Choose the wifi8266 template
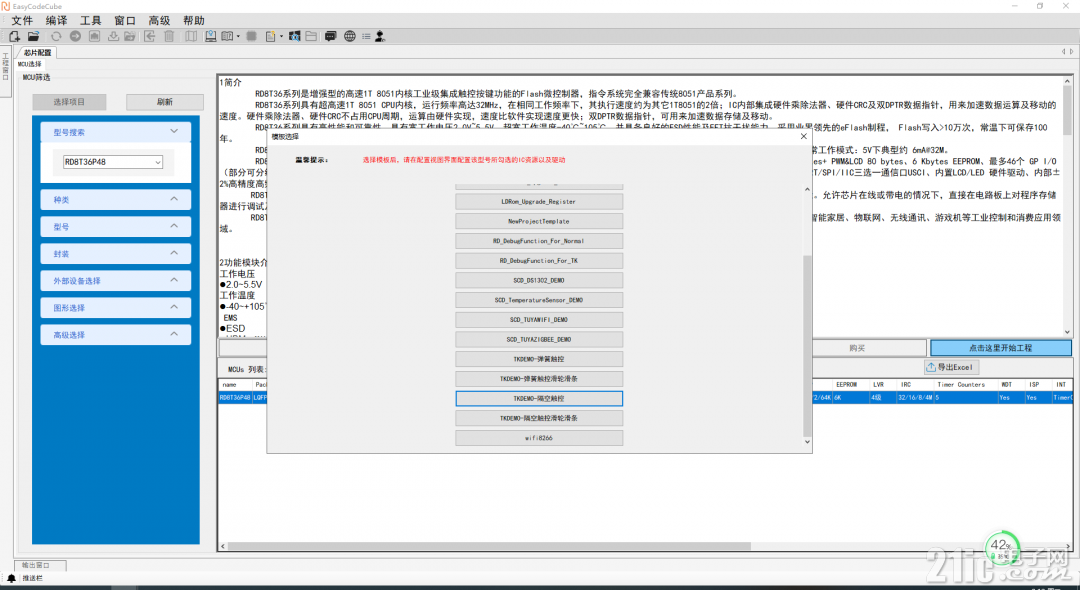 point(539,438)
